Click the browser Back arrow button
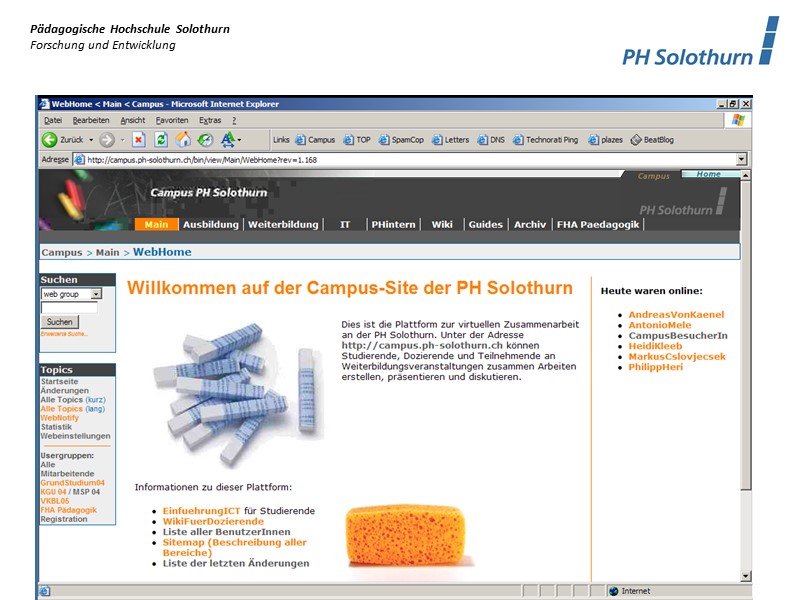Screen dimensions: 800x600 [49, 140]
